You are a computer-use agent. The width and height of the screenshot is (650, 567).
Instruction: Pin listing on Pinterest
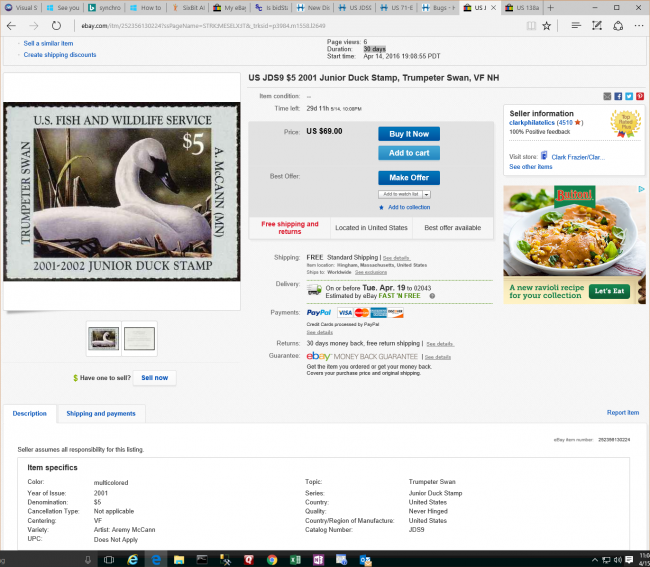pyautogui.click(x=640, y=96)
